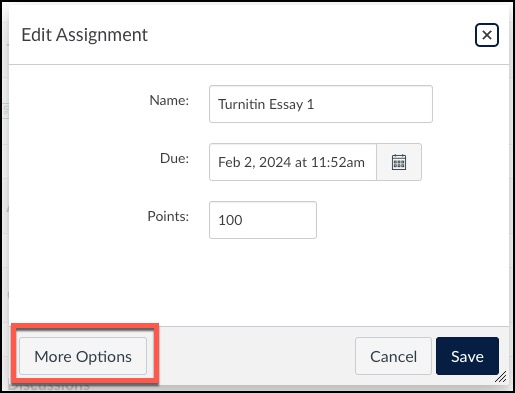Open the calendar date picker icon
The width and height of the screenshot is (515, 393).
(399, 162)
